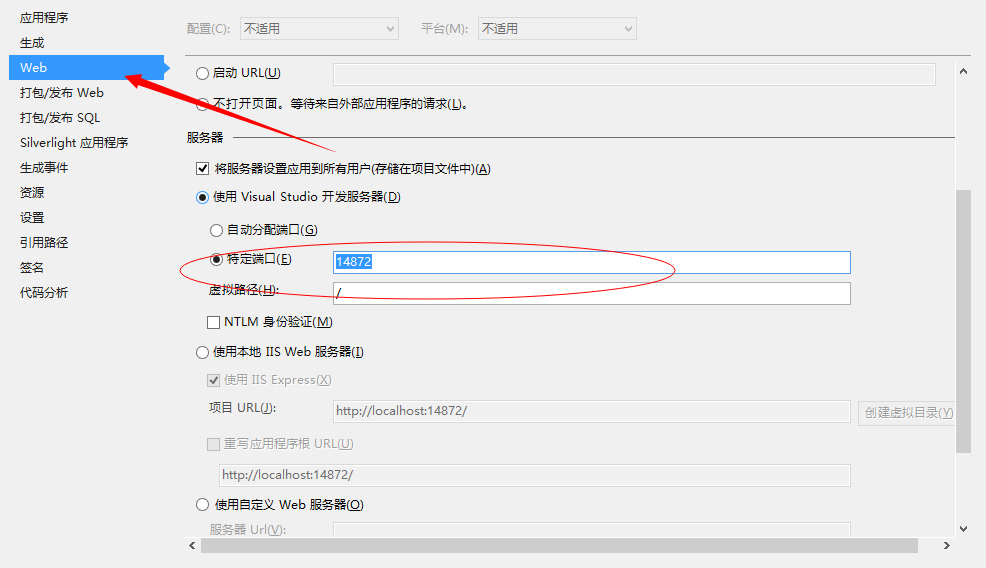Click the 项目 URL text field
Viewport: 986px width, 568px height.
click(x=592, y=411)
